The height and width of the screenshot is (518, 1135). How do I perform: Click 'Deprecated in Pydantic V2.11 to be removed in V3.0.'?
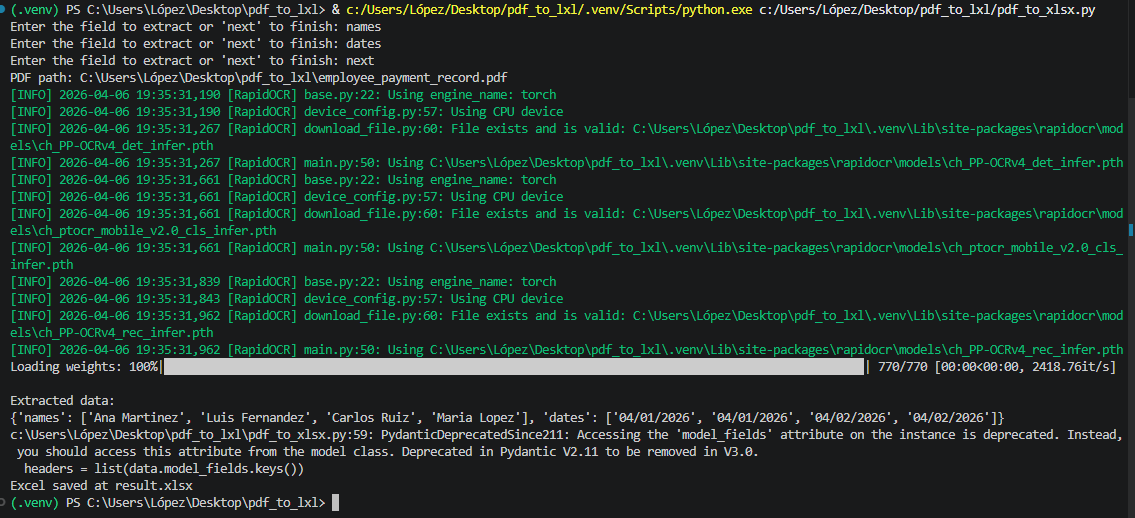point(579,452)
